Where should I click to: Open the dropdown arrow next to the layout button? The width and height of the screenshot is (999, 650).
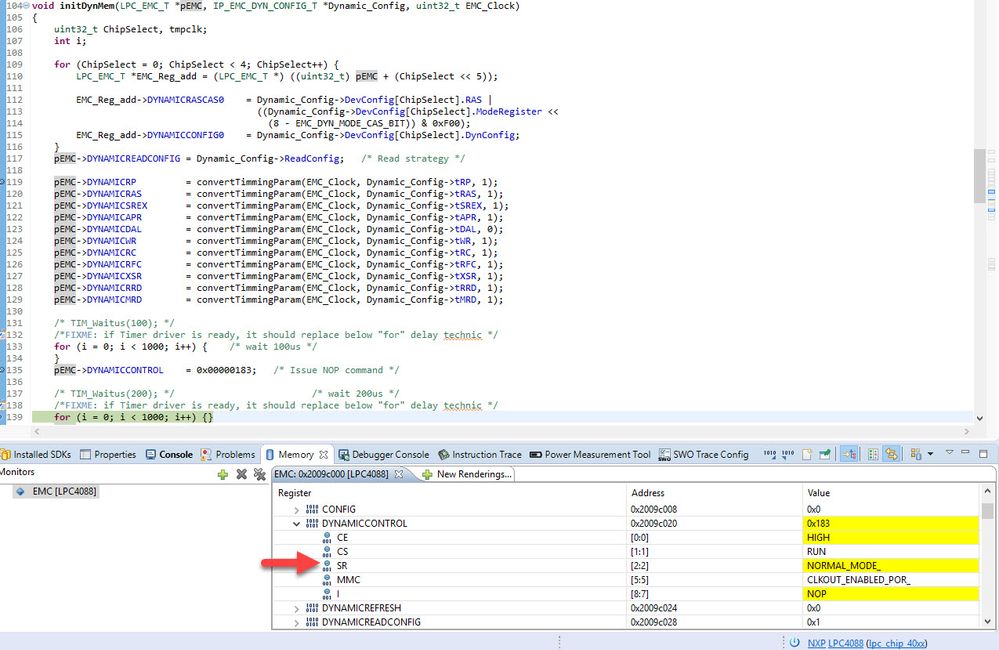click(x=930, y=454)
